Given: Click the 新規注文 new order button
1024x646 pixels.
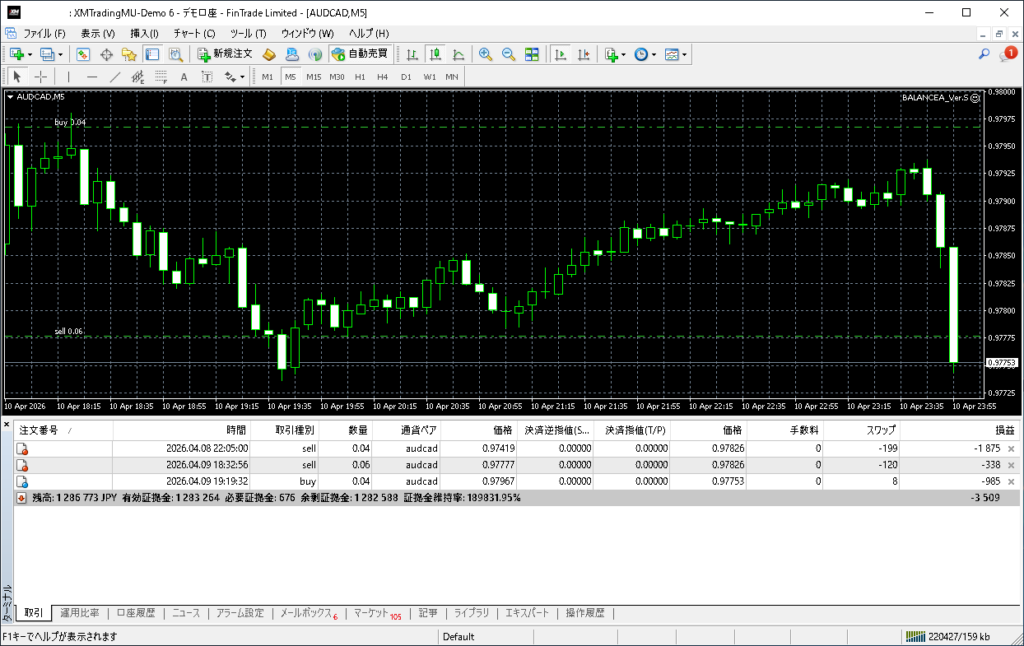Looking at the screenshot, I should tap(226, 54).
